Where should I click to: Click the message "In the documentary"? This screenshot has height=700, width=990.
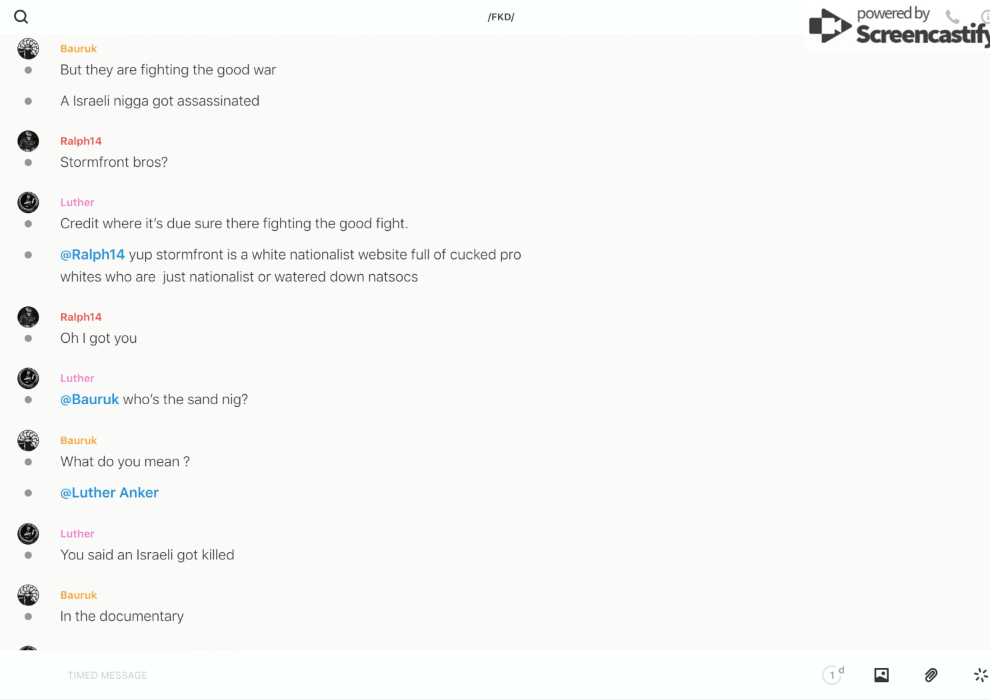point(122,617)
